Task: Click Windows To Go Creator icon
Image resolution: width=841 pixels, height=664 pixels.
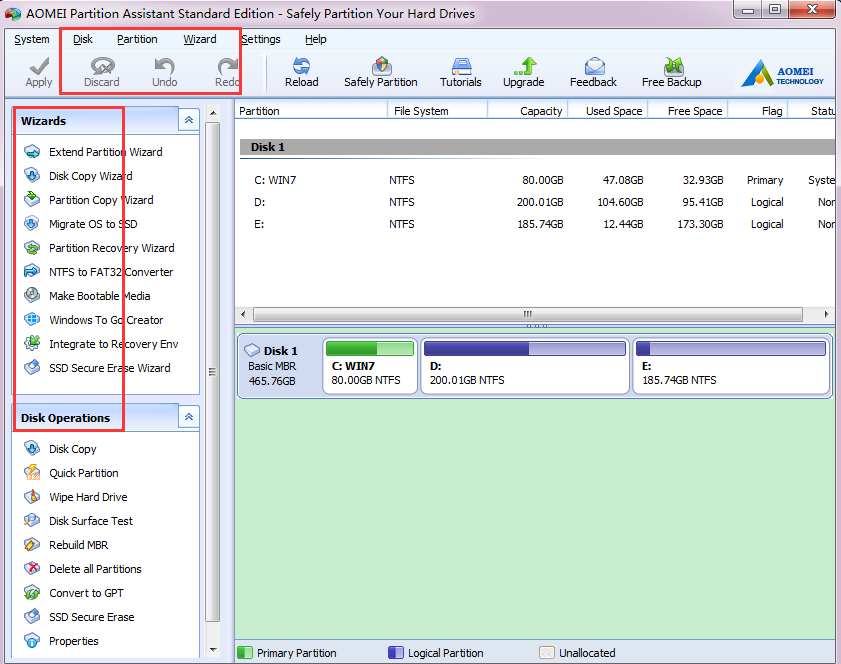Action: [x=32, y=319]
